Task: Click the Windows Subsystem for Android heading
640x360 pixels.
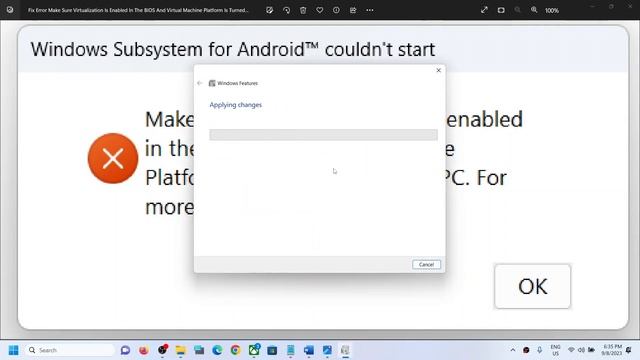Action: [233, 50]
